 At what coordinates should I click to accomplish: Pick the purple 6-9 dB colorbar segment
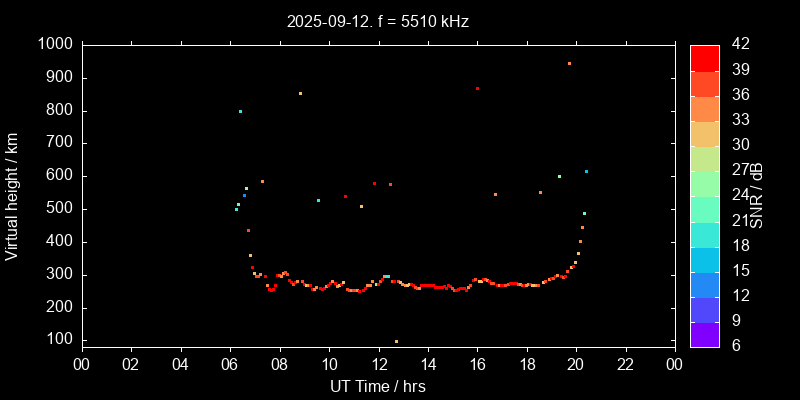704,334
